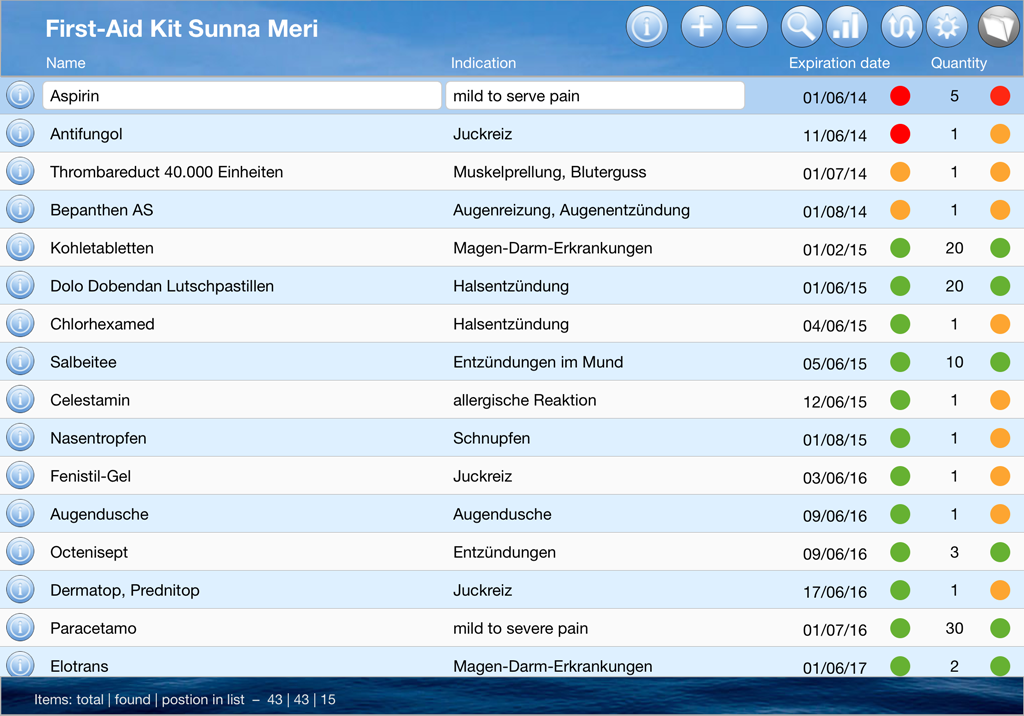Click quantity 5 in Aspirin row

click(954, 96)
